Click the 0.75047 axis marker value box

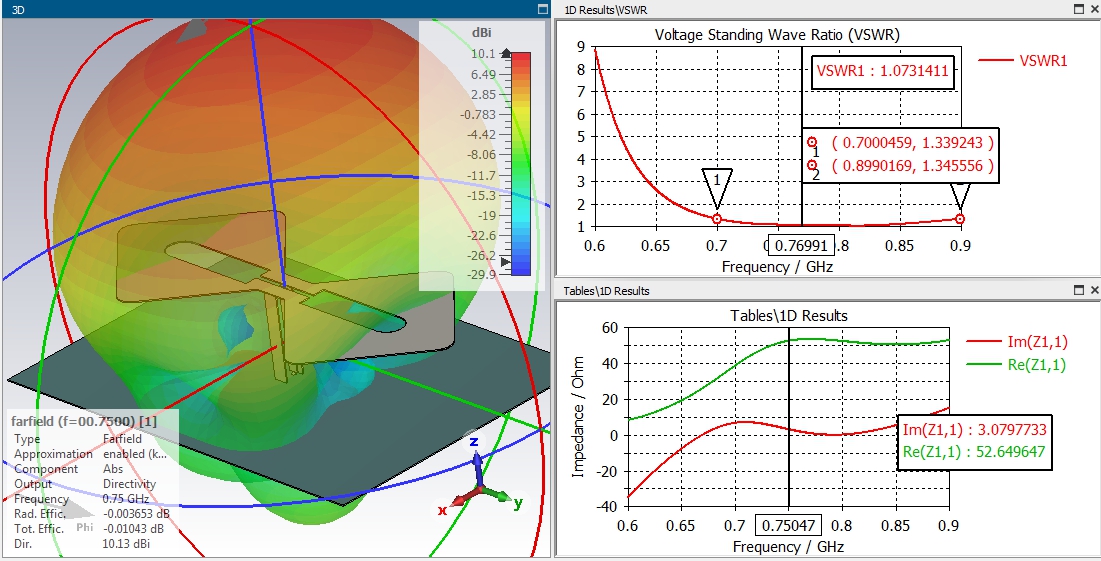tap(788, 526)
